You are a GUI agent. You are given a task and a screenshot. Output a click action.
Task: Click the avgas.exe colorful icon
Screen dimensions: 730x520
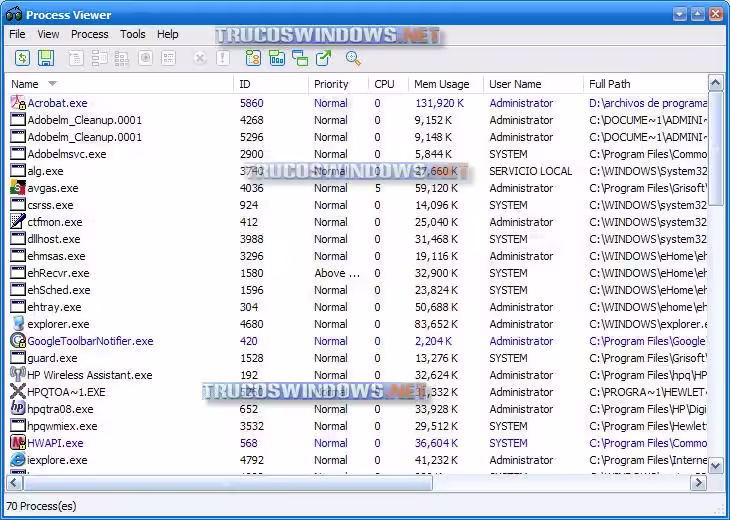(18, 188)
